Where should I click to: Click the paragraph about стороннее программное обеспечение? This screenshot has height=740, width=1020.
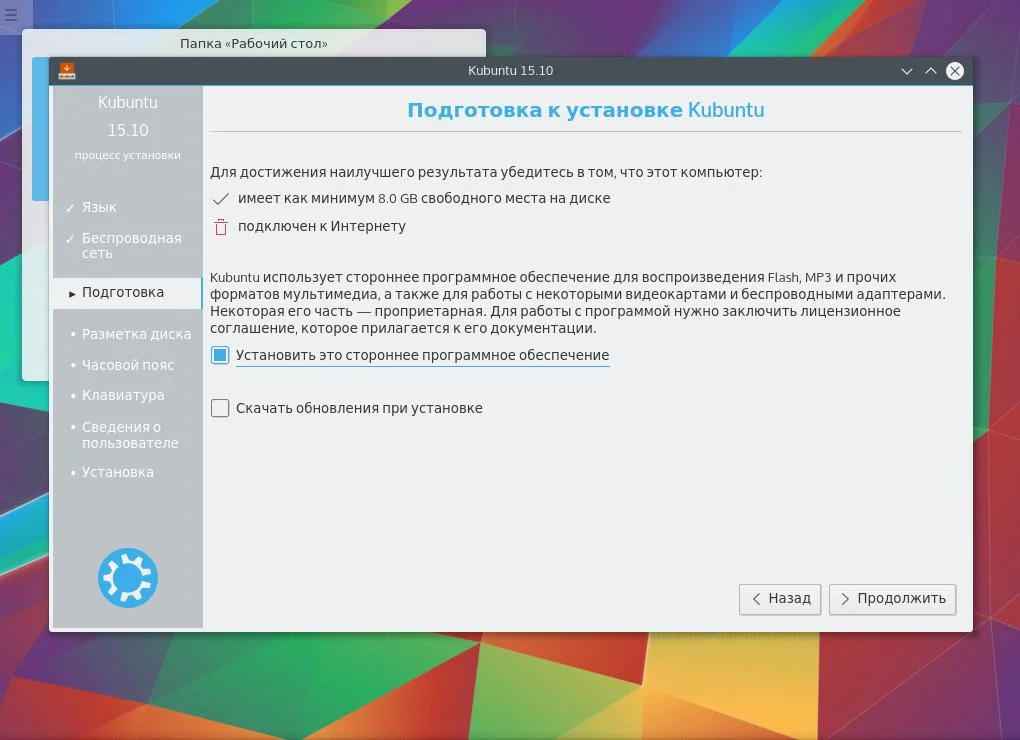pos(578,303)
